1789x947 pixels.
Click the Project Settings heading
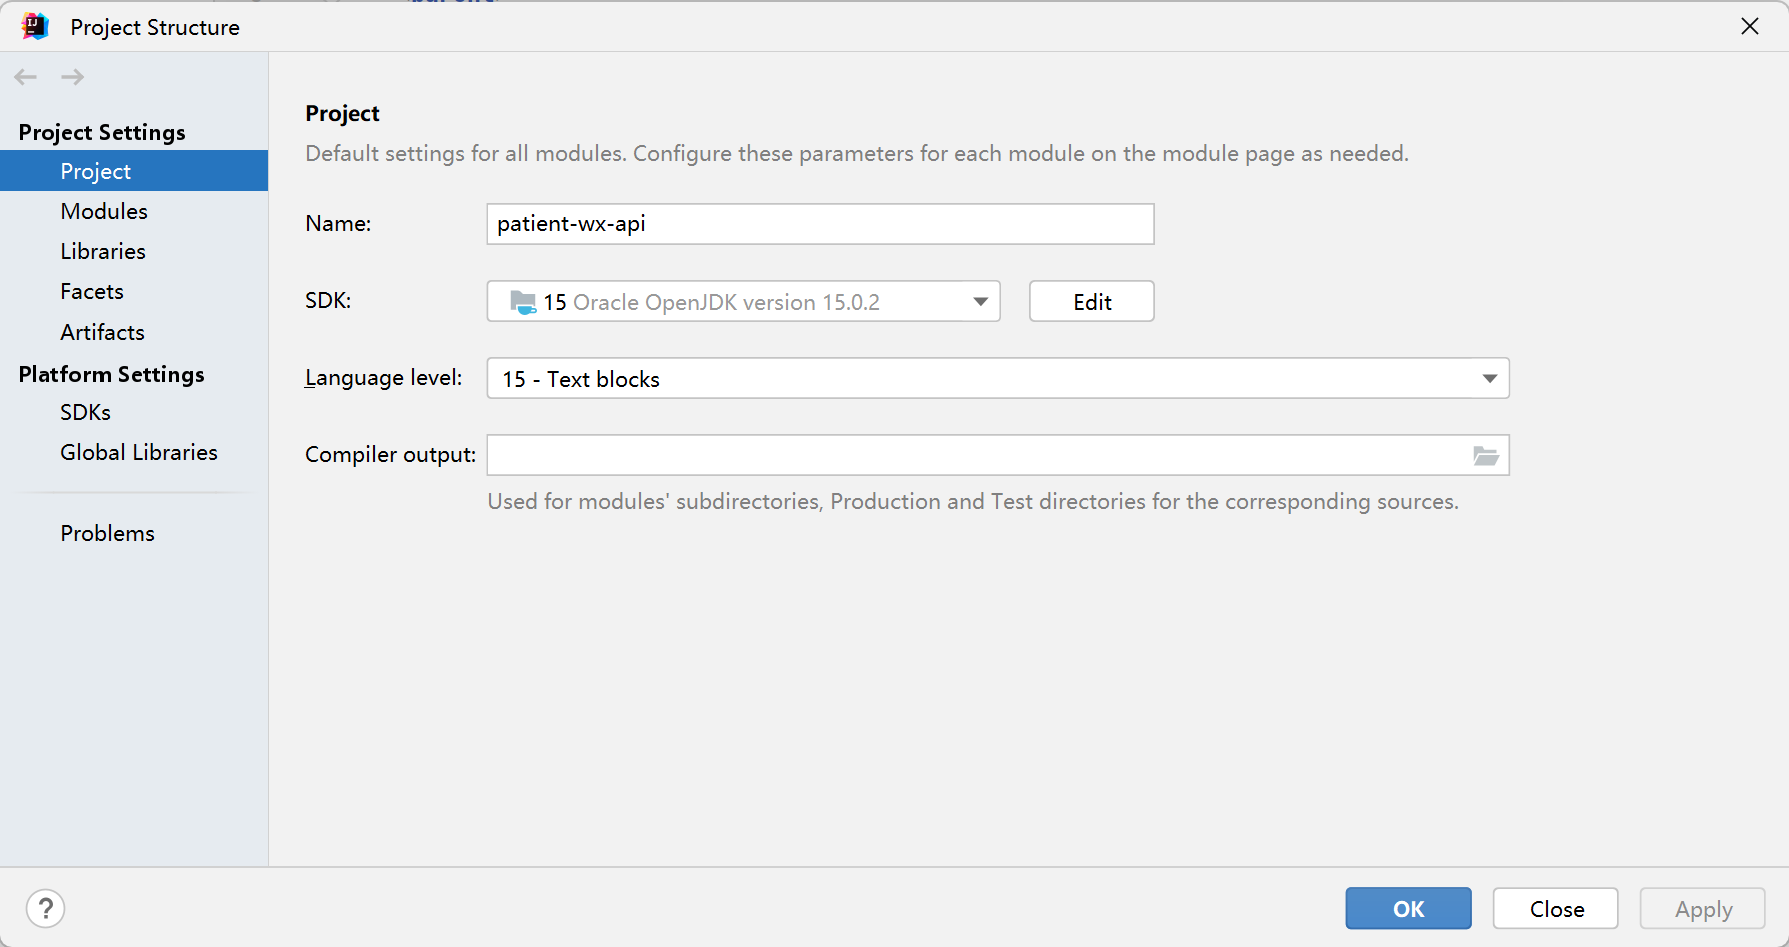coord(102,132)
